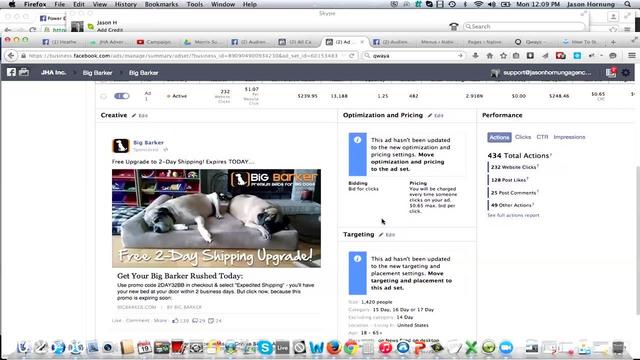Image resolution: width=640 pixels, height=360 pixels.
Task: Click the two dogs ad image
Action: pos(216,218)
